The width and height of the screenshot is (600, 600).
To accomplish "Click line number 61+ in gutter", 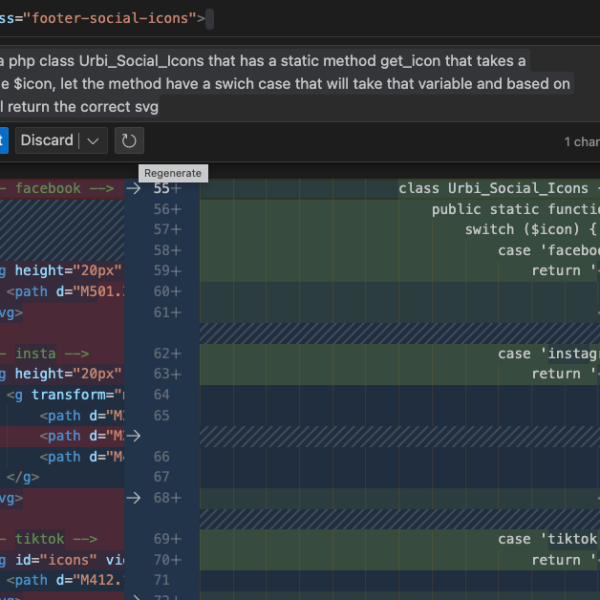I will (x=167, y=312).
